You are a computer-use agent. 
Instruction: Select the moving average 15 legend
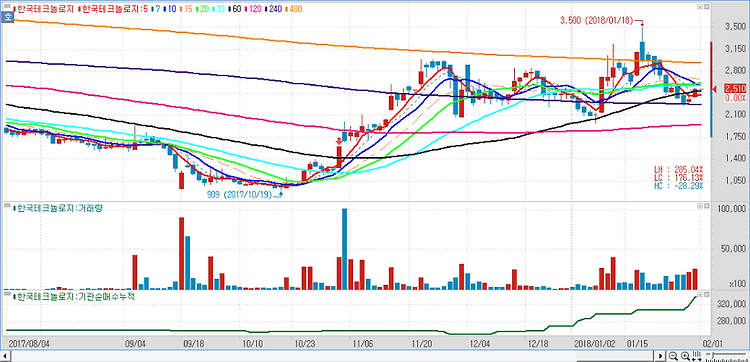[x=187, y=8]
